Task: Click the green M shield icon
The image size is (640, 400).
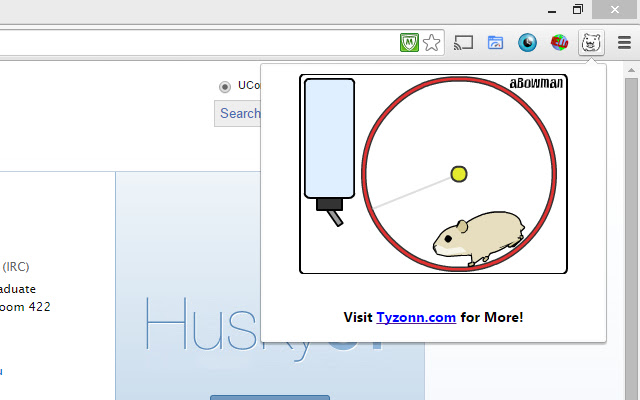Action: click(x=409, y=42)
